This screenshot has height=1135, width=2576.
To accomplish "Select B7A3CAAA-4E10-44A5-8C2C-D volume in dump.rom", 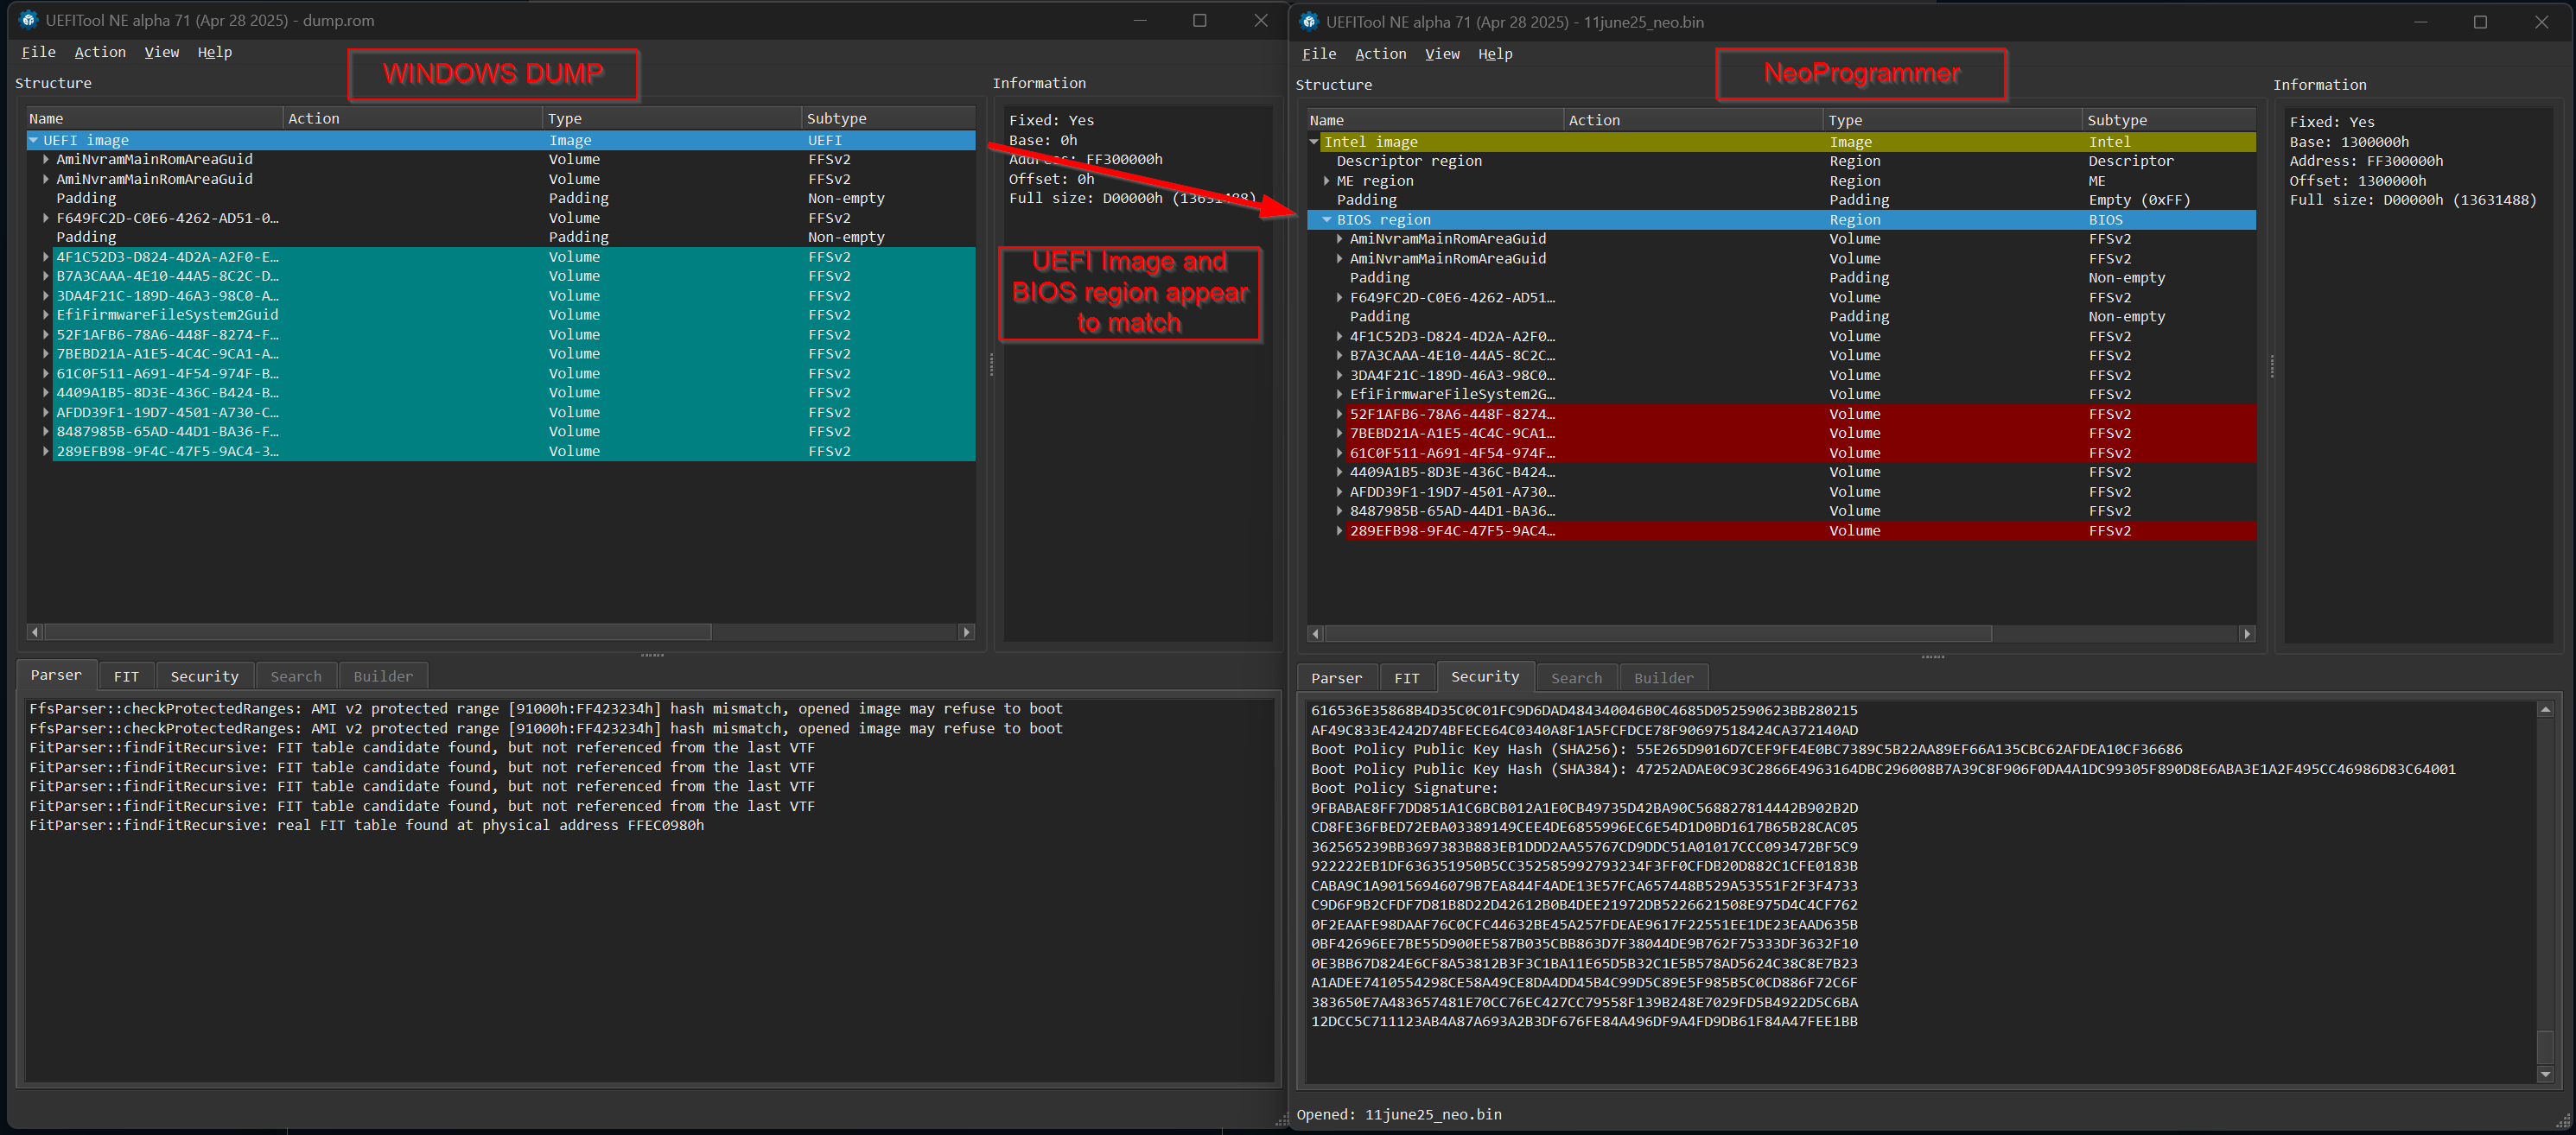I will [501, 277].
